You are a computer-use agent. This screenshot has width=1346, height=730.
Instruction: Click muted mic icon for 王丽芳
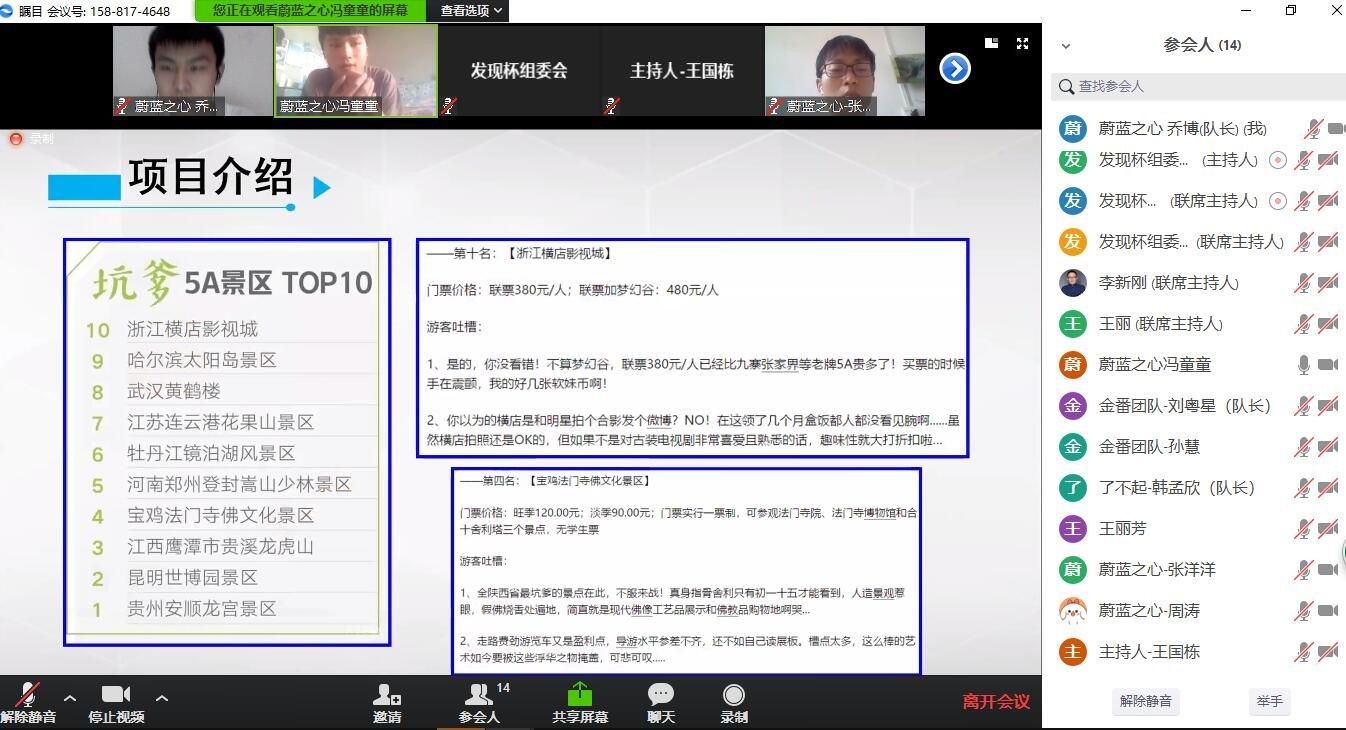pyautogui.click(x=1303, y=529)
